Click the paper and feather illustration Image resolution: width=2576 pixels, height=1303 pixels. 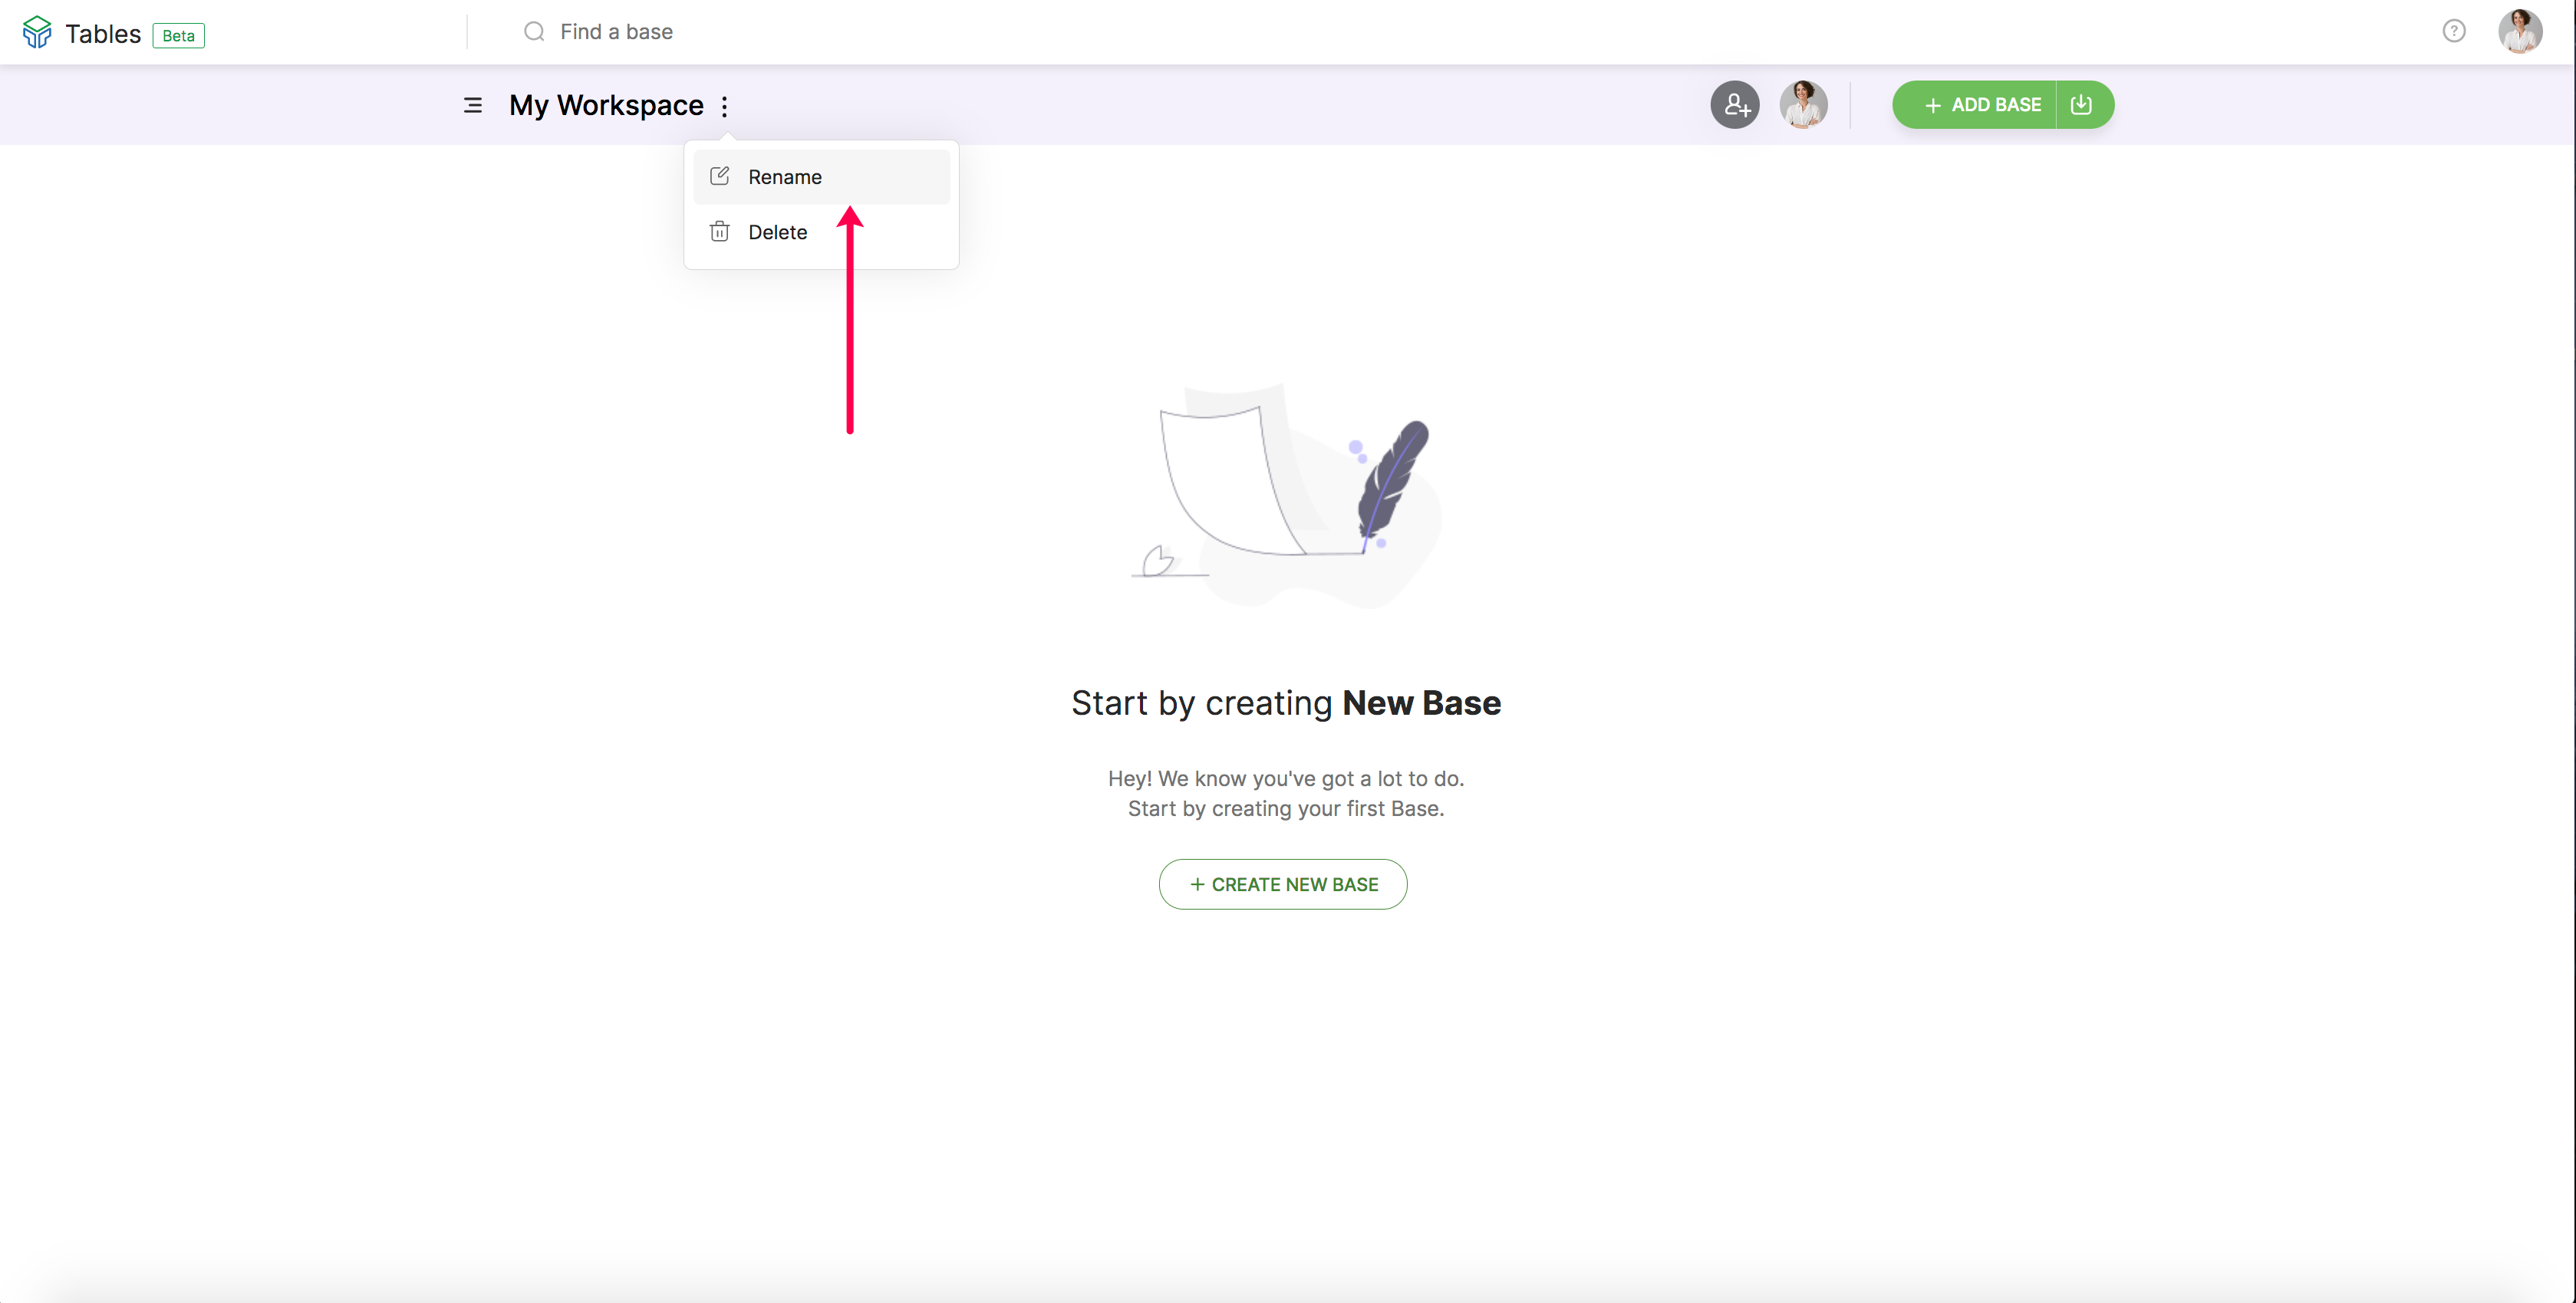point(1286,495)
